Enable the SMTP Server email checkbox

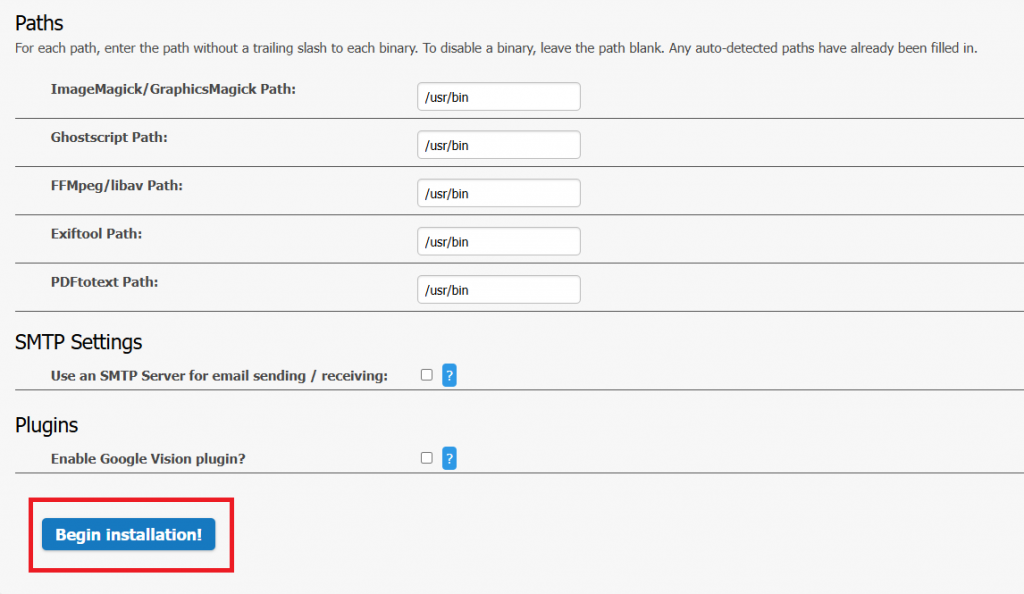(x=427, y=375)
